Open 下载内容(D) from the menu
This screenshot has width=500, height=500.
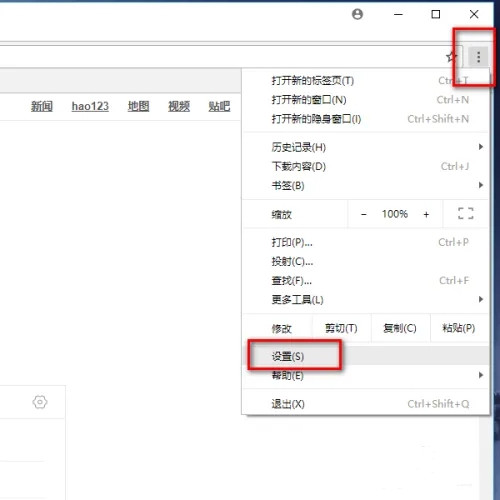[366, 166]
